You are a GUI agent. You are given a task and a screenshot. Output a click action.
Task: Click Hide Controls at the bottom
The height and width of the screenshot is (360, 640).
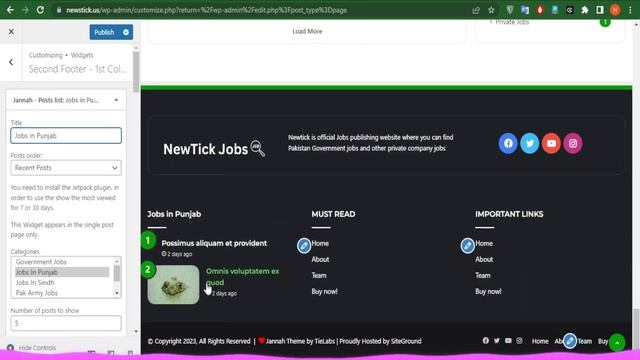pos(32,348)
